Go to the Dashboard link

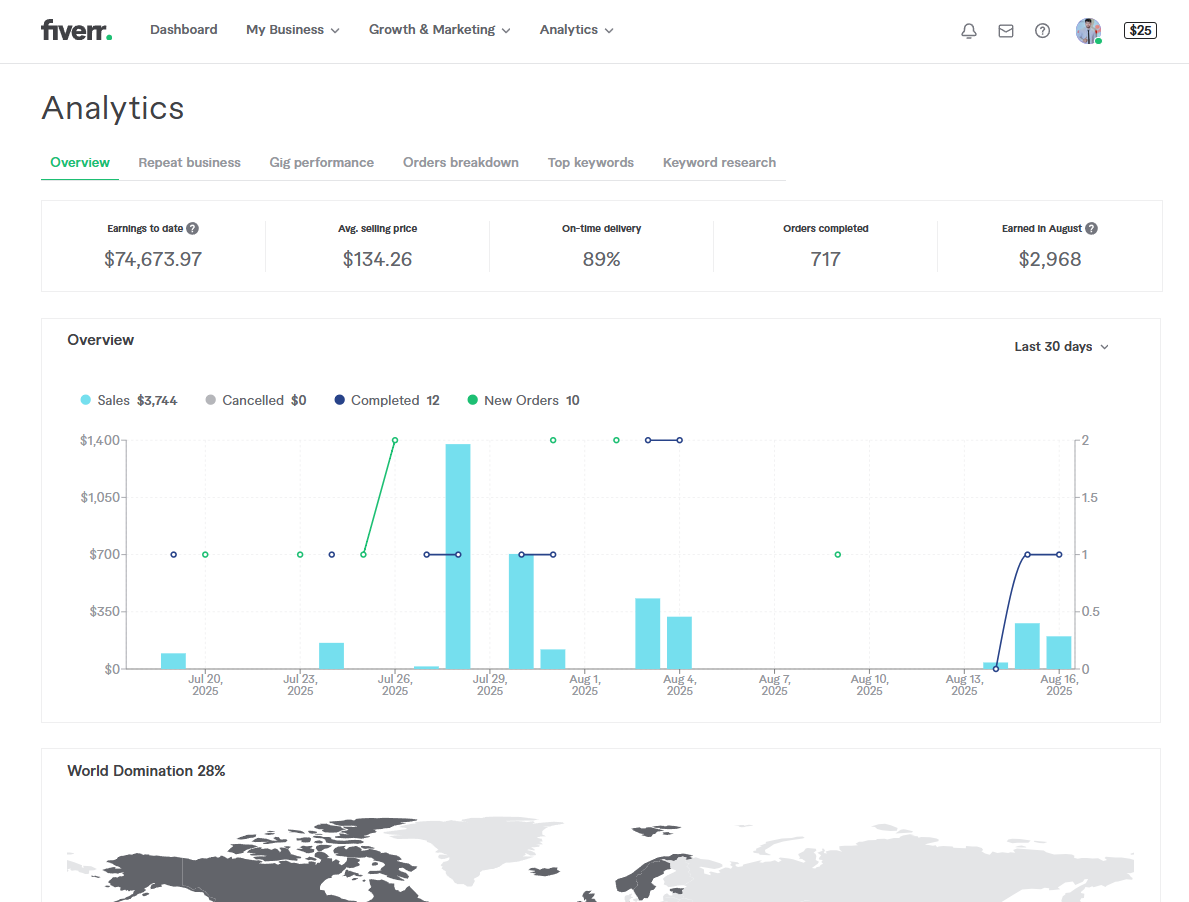click(x=184, y=30)
